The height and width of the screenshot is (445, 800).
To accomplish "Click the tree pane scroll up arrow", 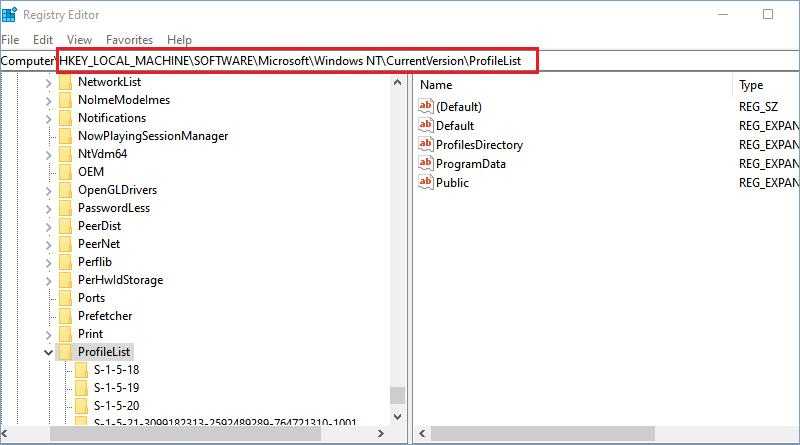I will (x=397, y=82).
